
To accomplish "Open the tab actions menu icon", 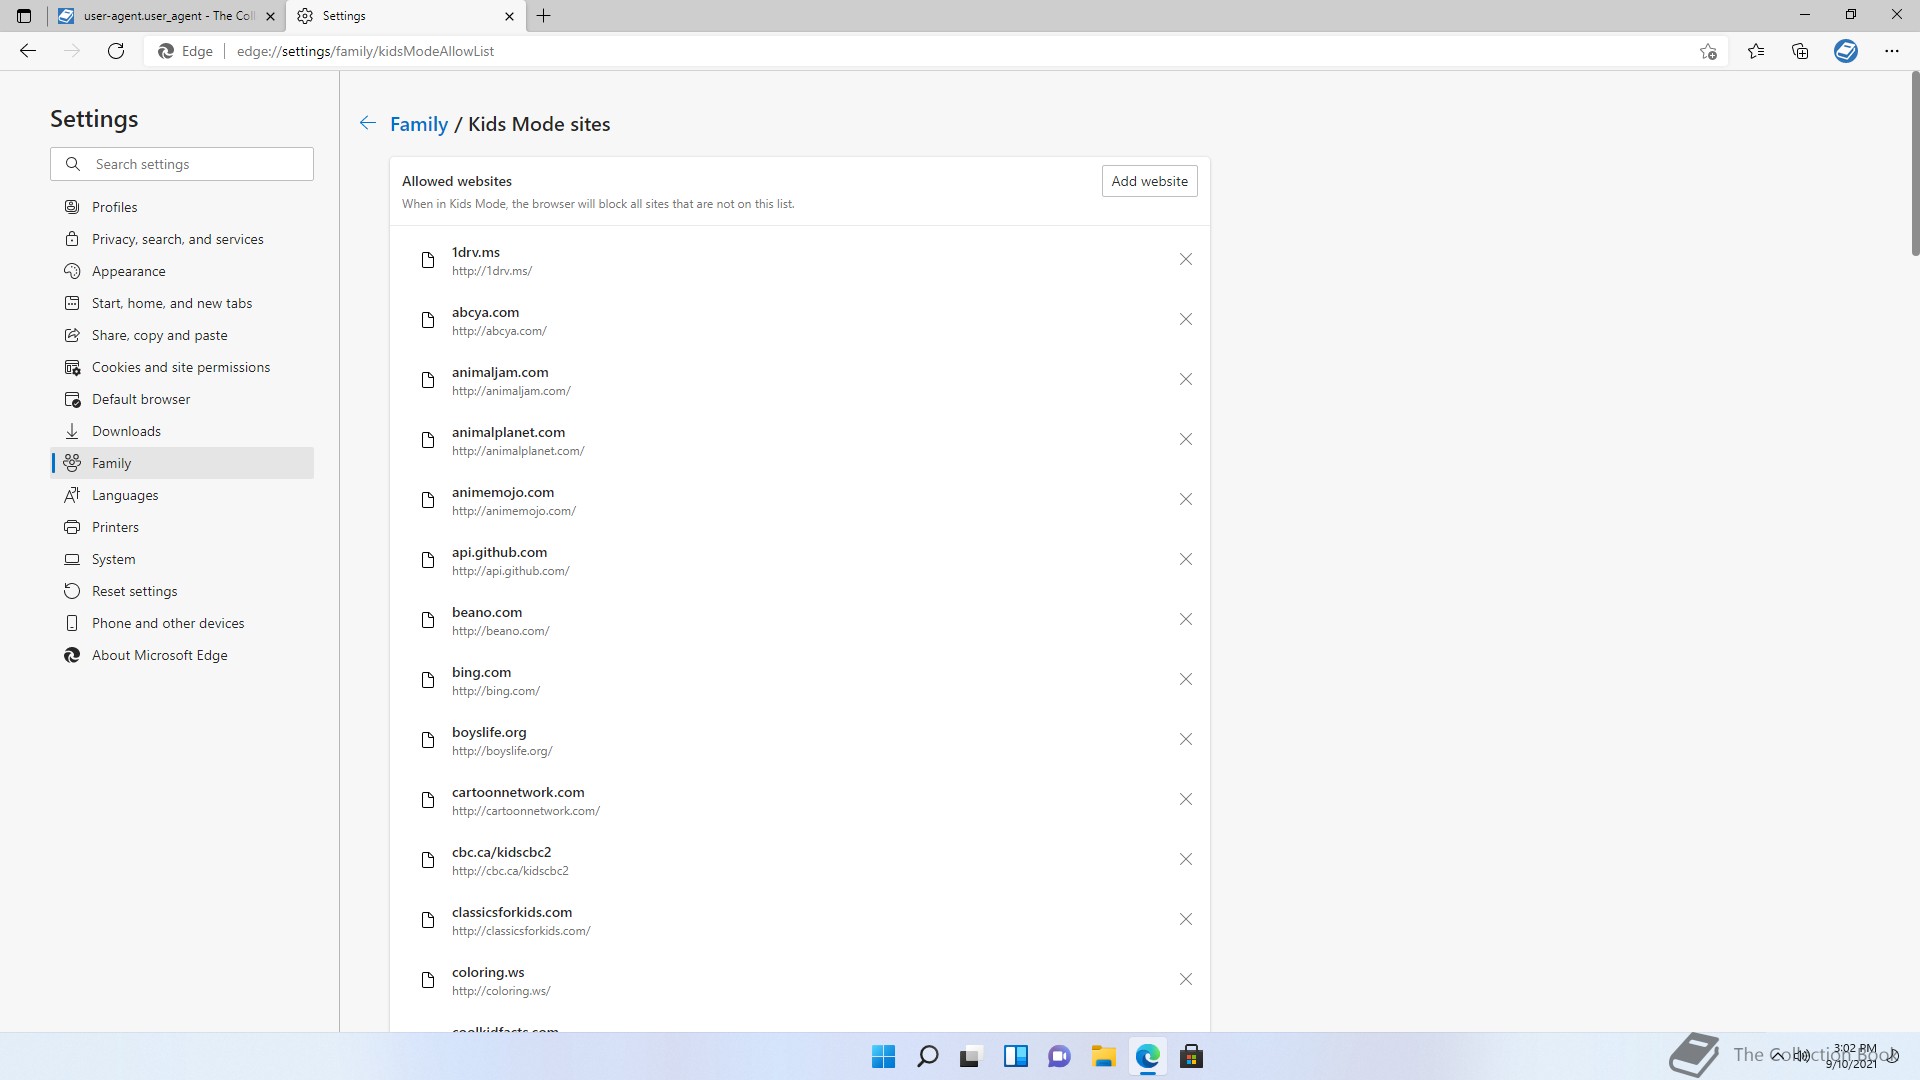I will 24,16.
